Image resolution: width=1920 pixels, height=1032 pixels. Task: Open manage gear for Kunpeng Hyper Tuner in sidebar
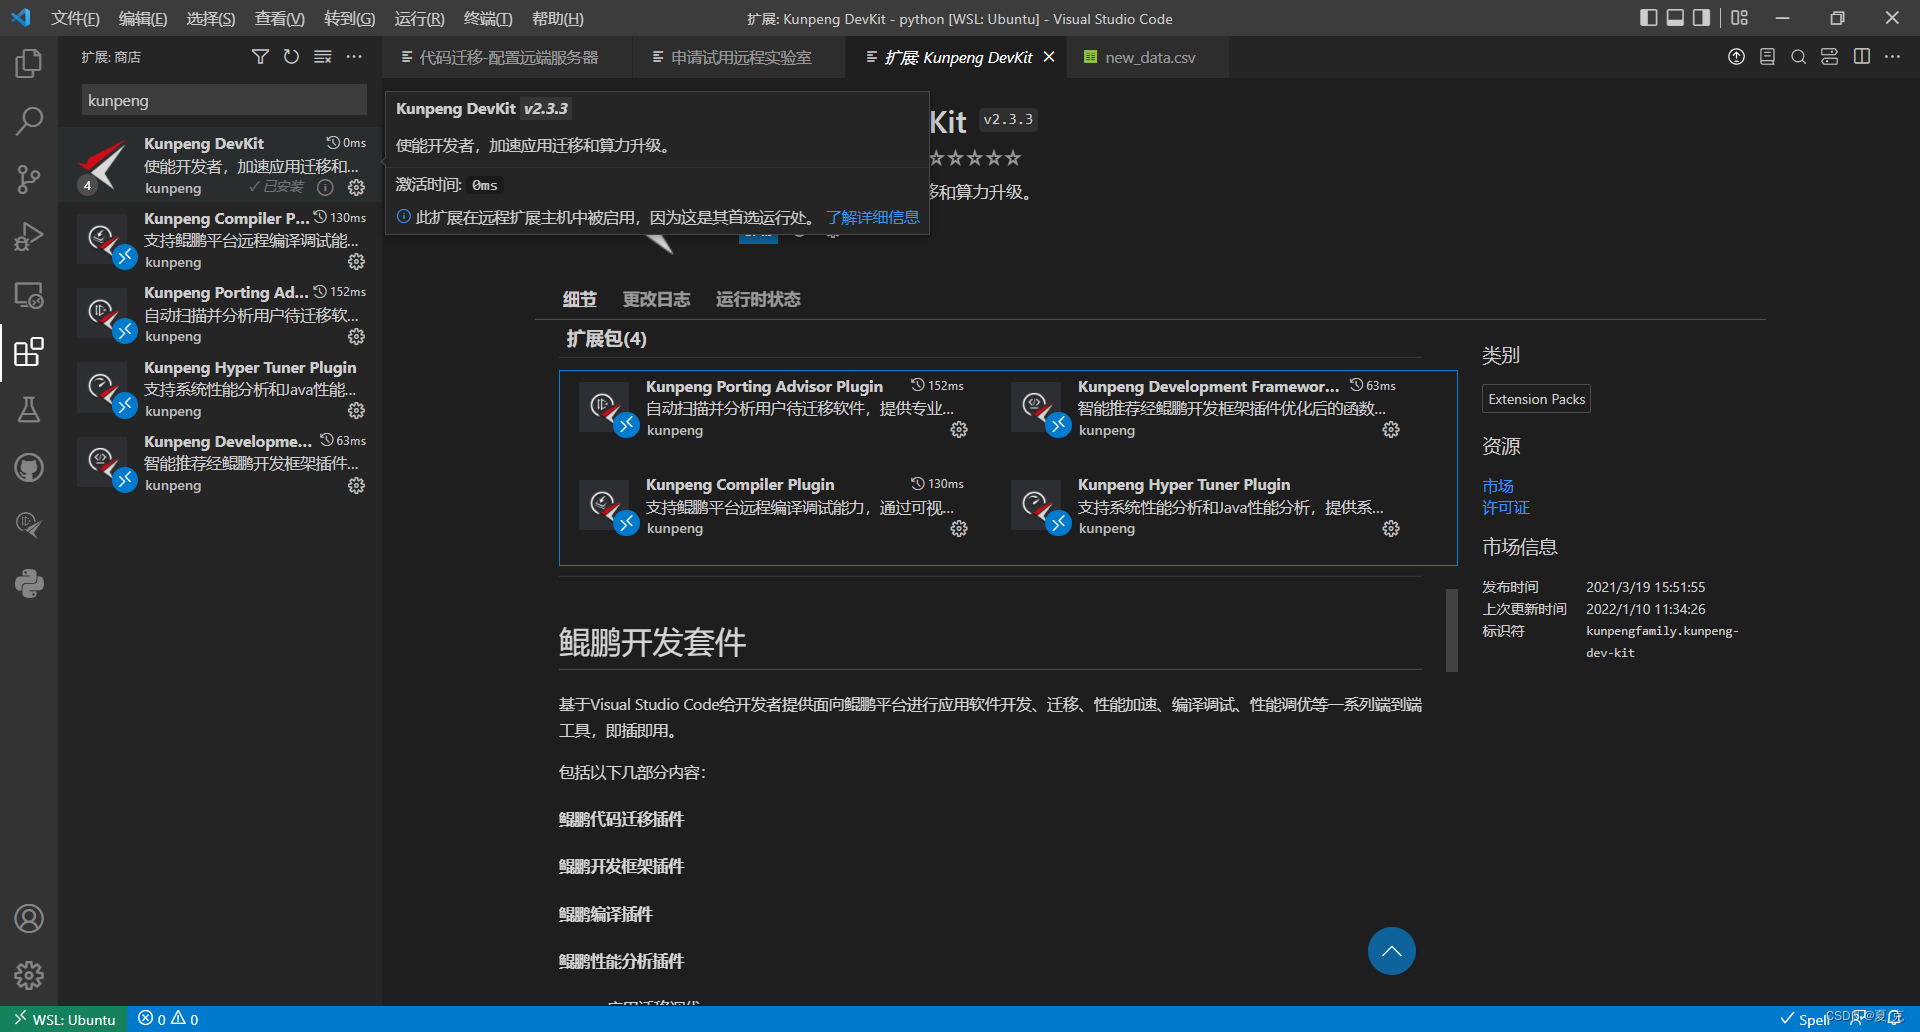[356, 411]
